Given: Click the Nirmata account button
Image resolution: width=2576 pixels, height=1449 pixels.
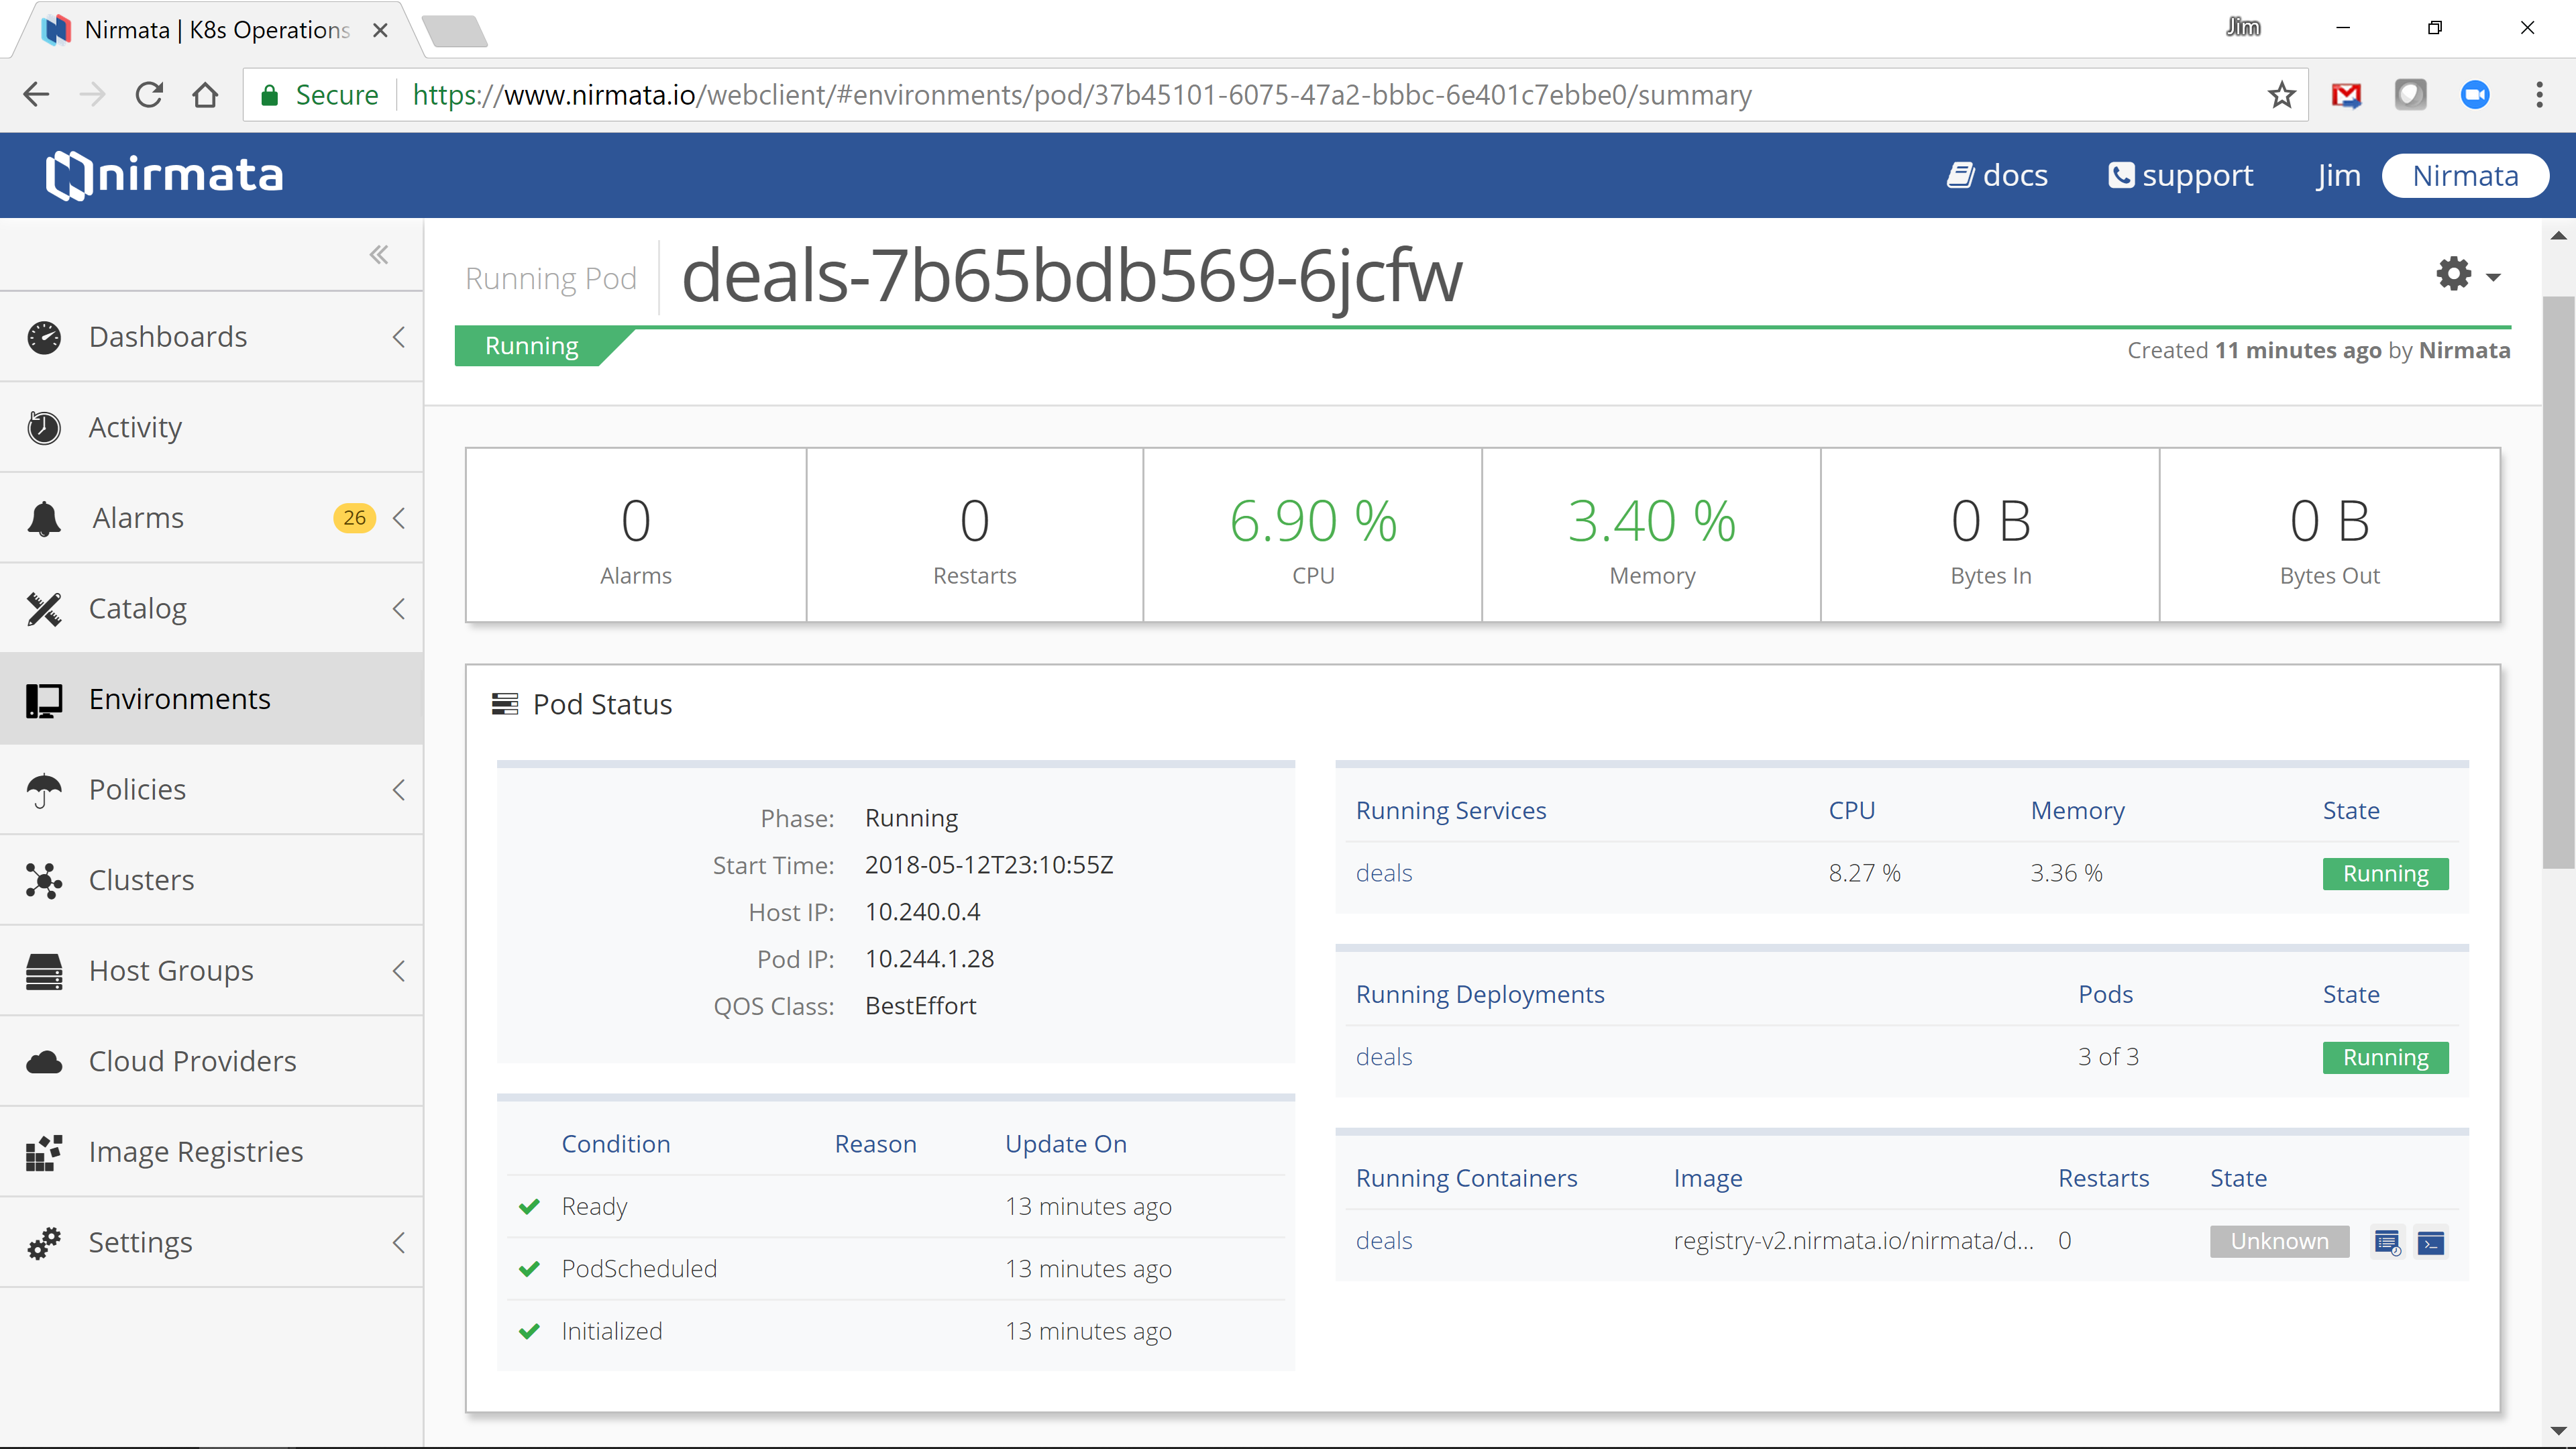Looking at the screenshot, I should click(2465, 176).
